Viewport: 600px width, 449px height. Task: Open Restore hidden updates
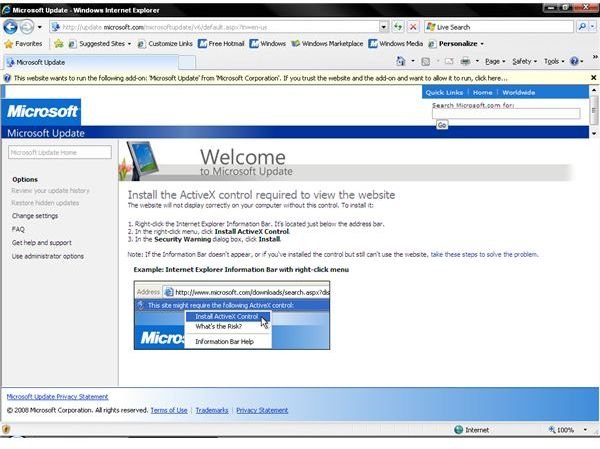pos(45,203)
